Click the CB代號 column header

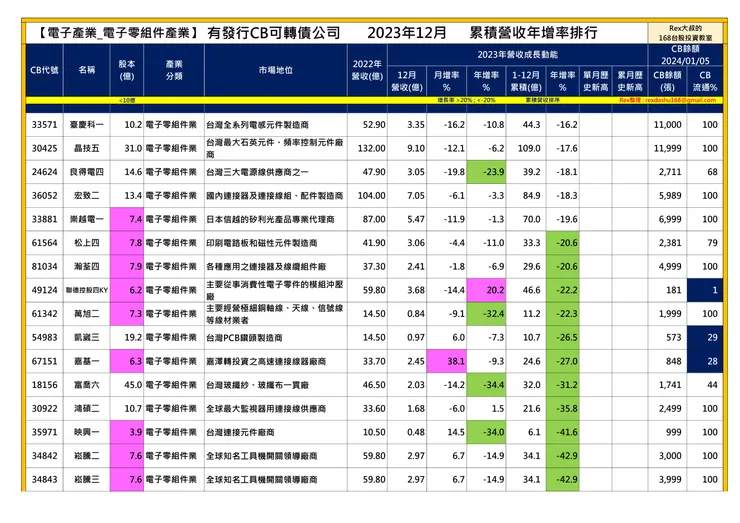point(44,70)
